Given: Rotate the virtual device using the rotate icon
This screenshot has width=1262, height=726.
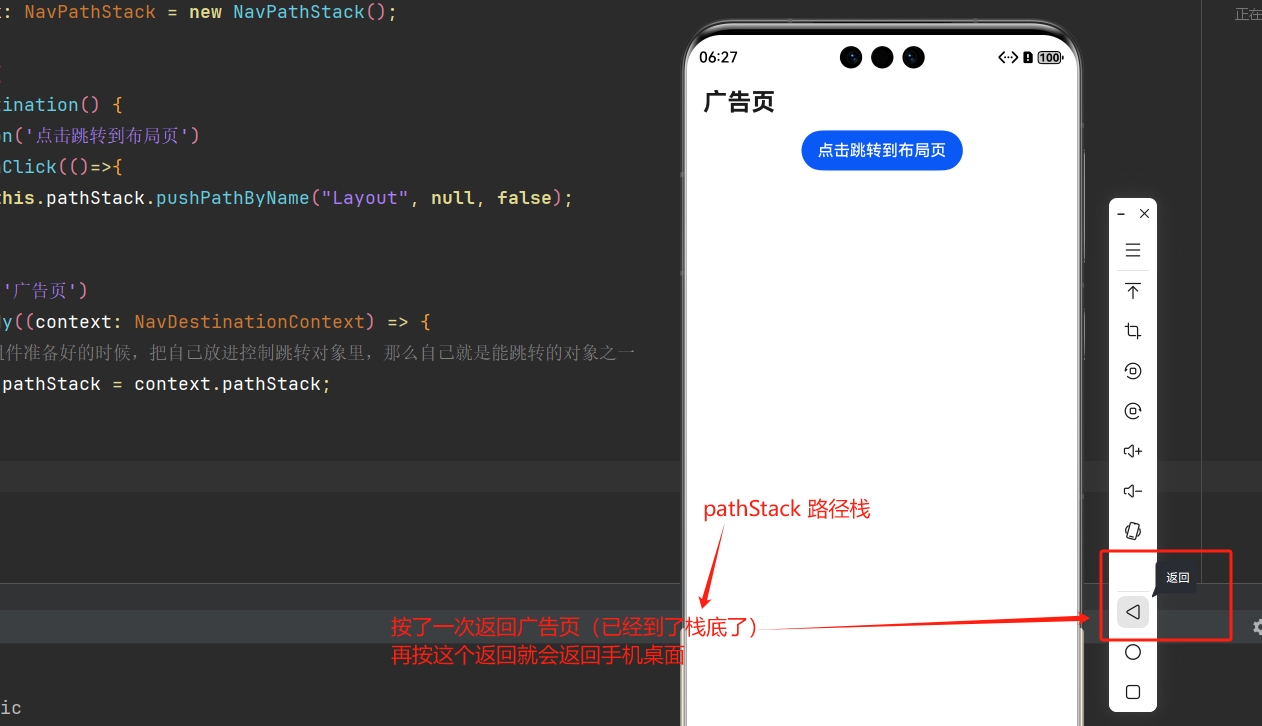Looking at the screenshot, I should (1132, 410).
